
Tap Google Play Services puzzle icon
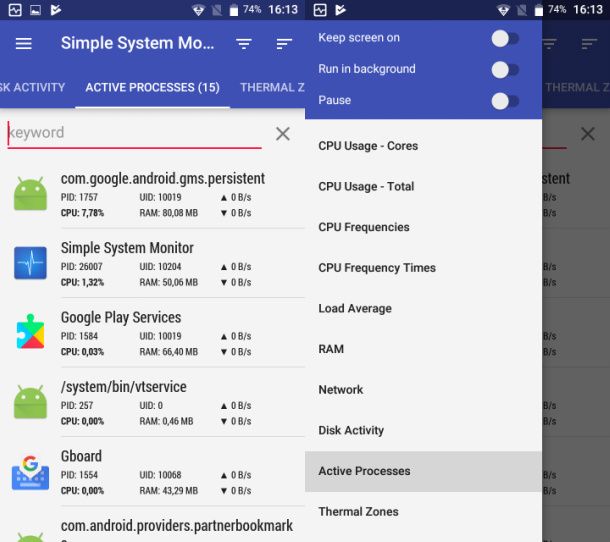point(30,332)
